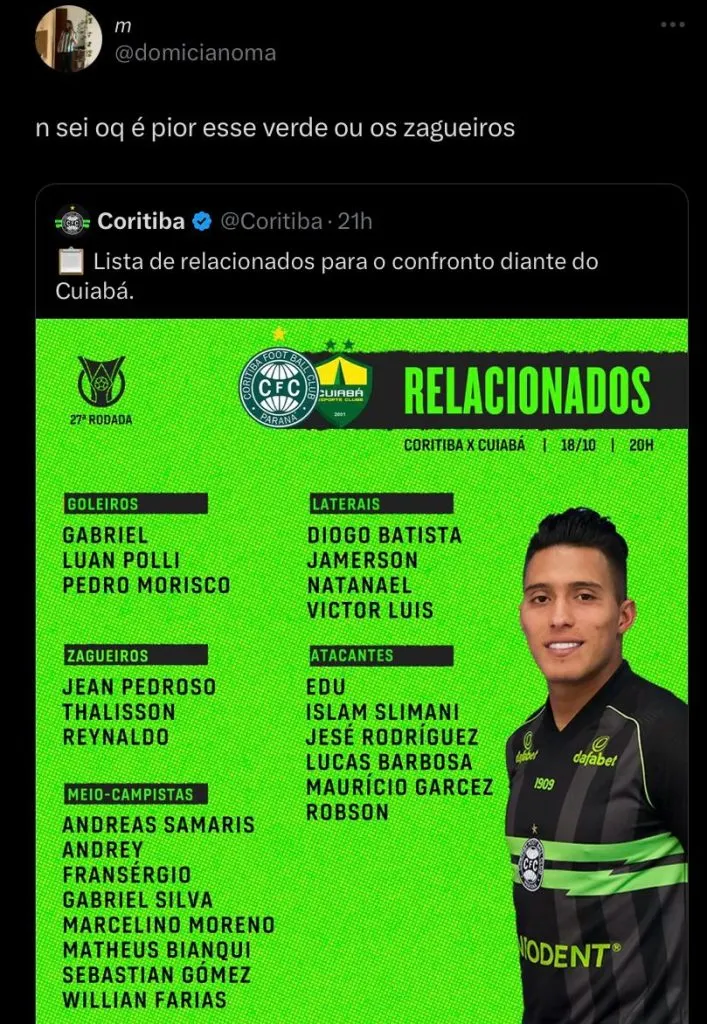Click the Brasileirão logo above 27ª Rodada
Viewport: 707px width, 1024px height.
101,380
